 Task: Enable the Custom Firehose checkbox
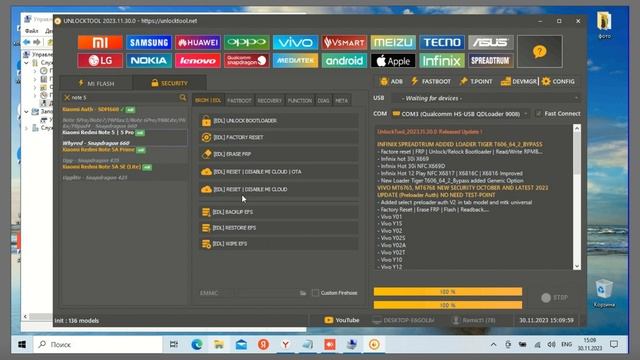(x=315, y=293)
